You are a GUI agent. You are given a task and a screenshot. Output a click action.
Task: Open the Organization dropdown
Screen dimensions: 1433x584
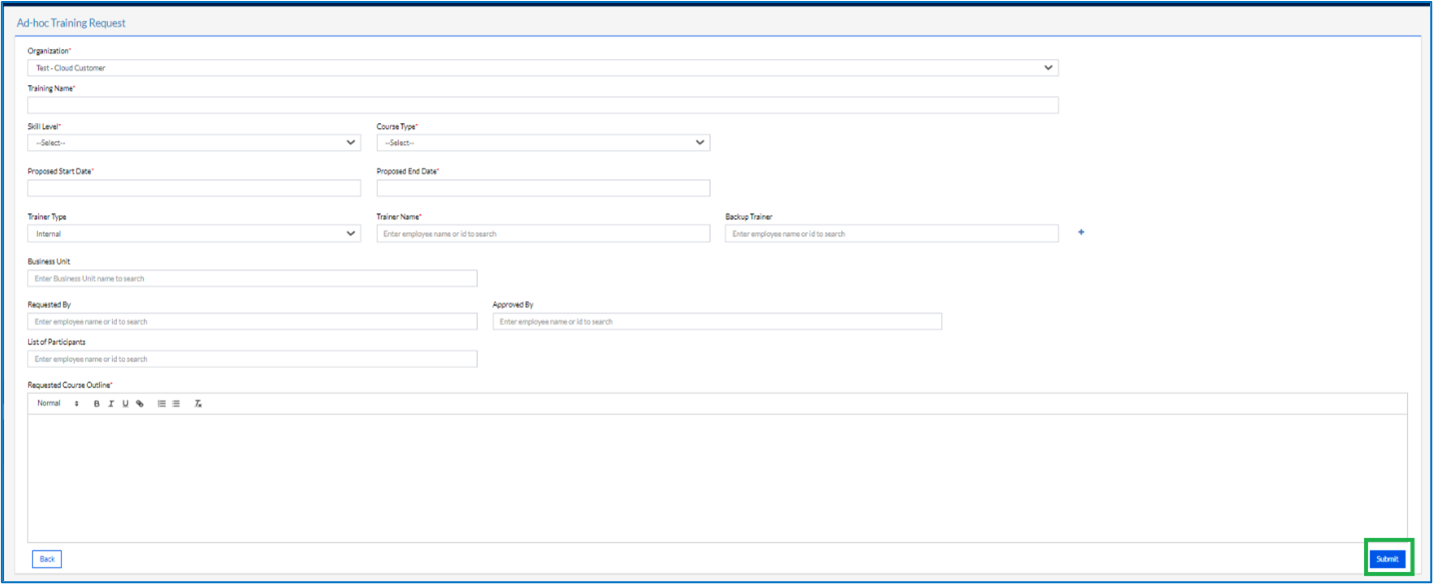543,68
